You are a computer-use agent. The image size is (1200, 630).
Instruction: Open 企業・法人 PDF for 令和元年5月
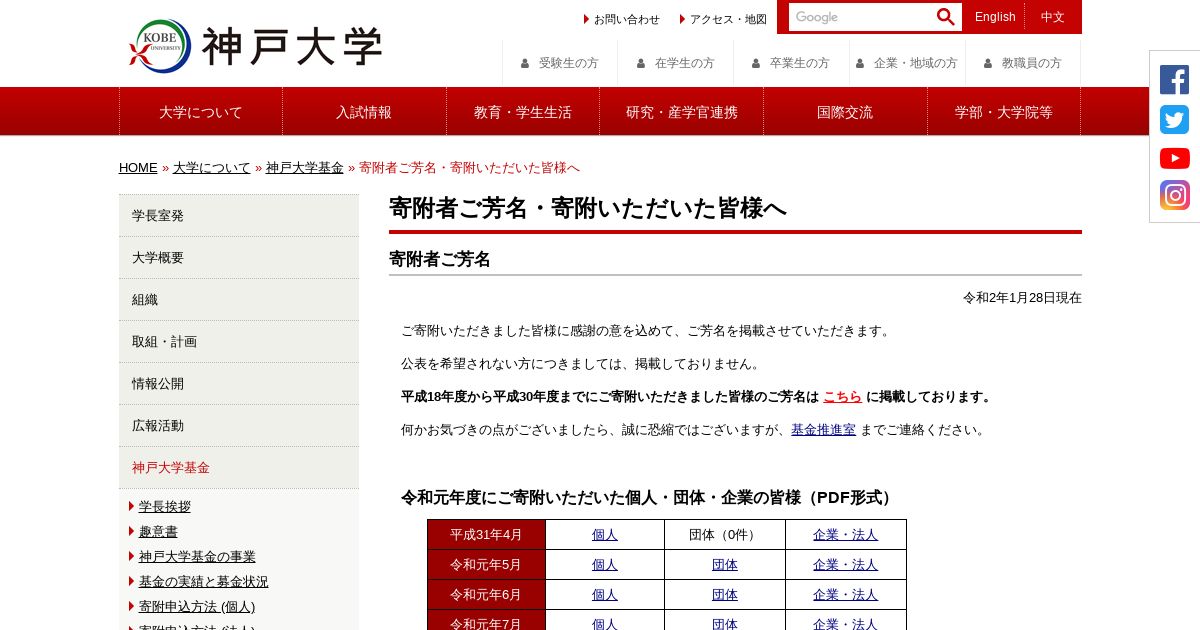pyautogui.click(x=845, y=564)
